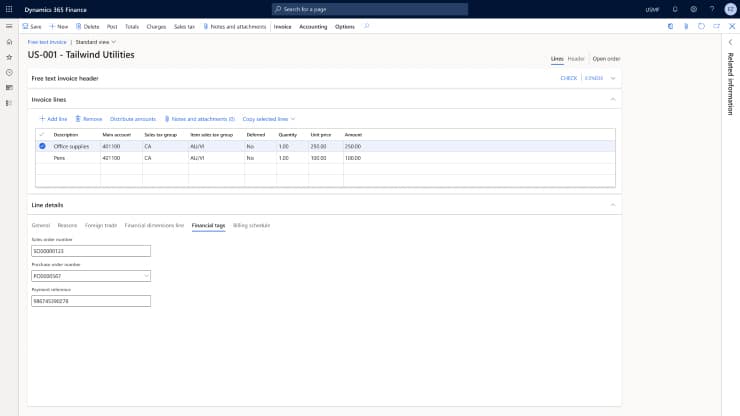
Task: Follow the Free text invoice breadcrumb link
Action: coord(47,42)
